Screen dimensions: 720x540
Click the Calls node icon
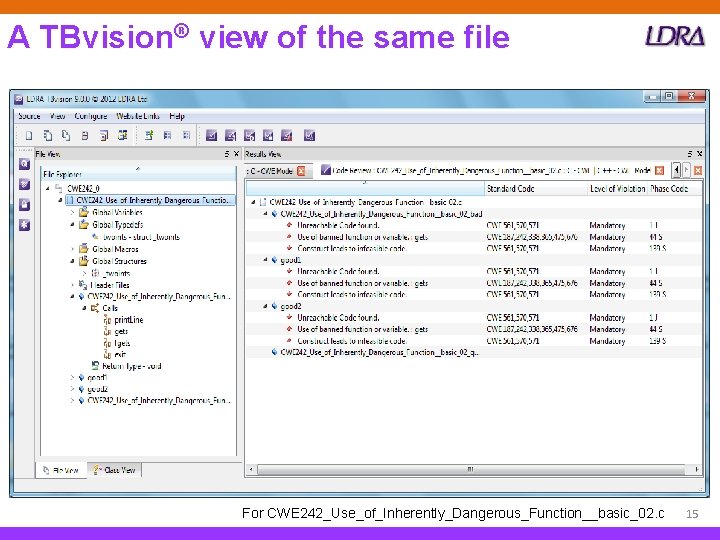coord(95,308)
